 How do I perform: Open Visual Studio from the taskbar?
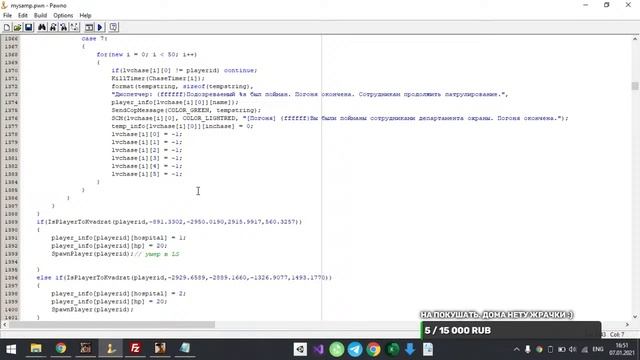tap(318, 349)
